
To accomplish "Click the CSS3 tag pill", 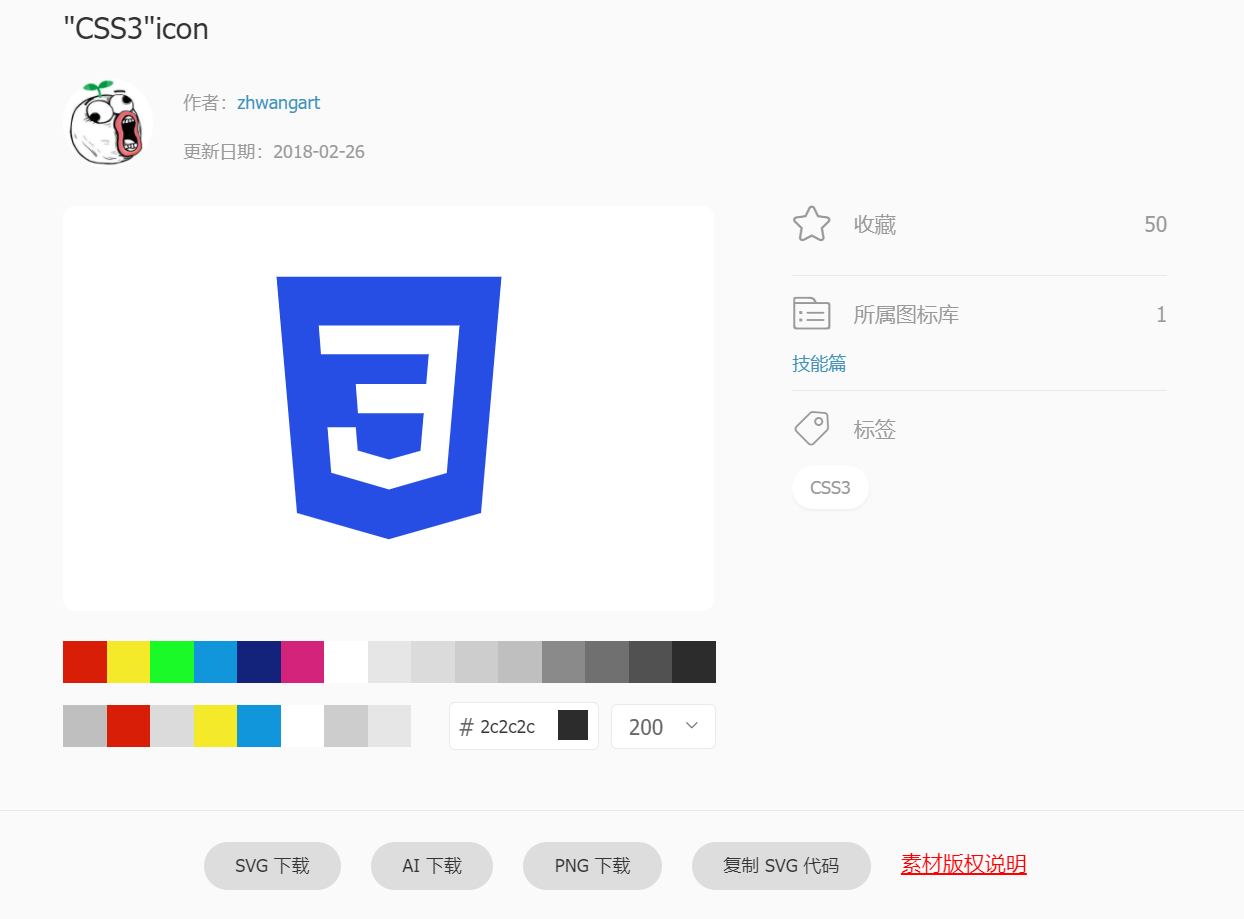I will point(830,488).
